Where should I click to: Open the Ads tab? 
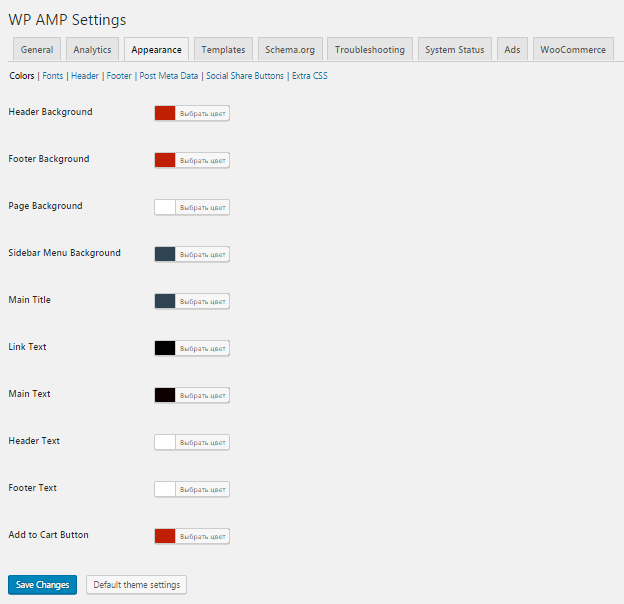(x=512, y=49)
